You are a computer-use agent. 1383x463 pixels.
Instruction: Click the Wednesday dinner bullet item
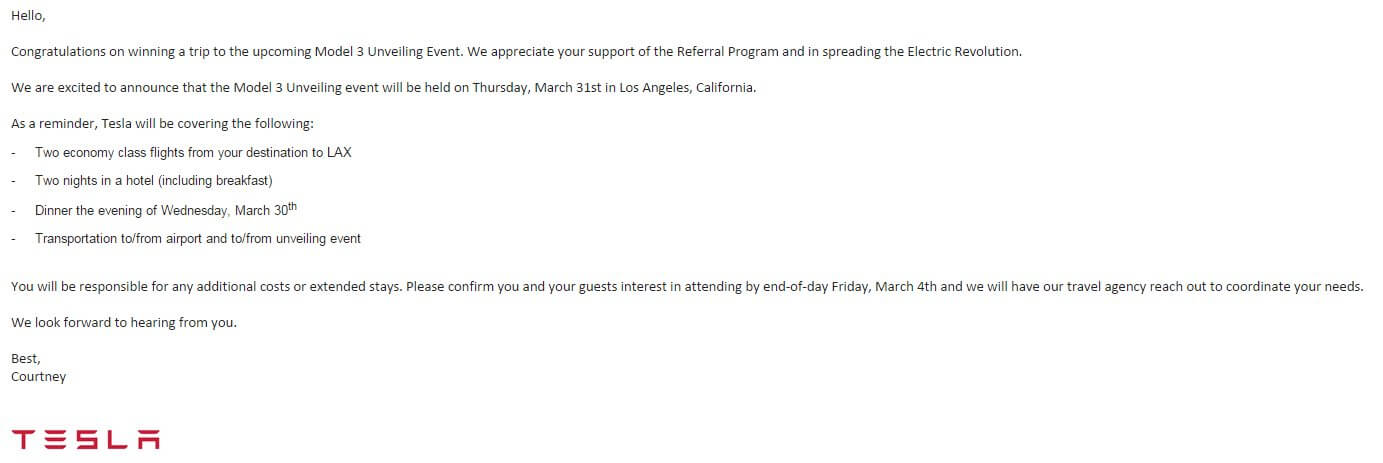(165, 210)
